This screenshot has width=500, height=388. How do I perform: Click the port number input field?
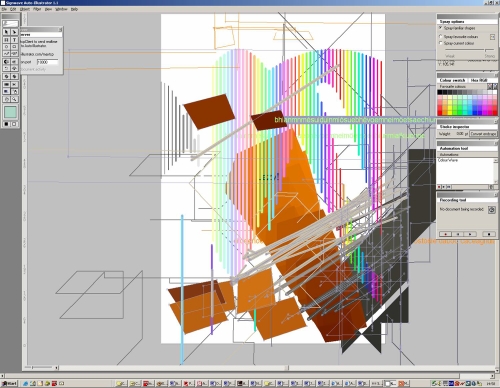click(47, 62)
